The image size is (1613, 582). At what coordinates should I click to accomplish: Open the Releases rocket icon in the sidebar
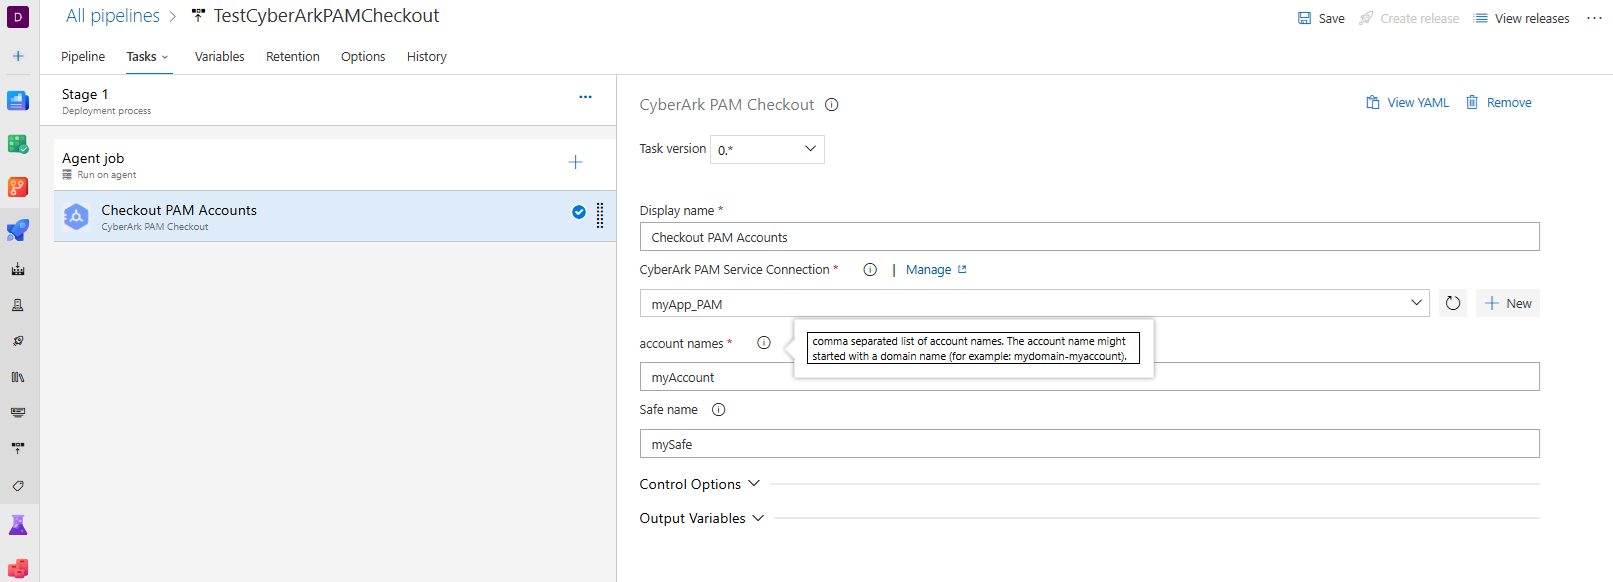[x=18, y=341]
